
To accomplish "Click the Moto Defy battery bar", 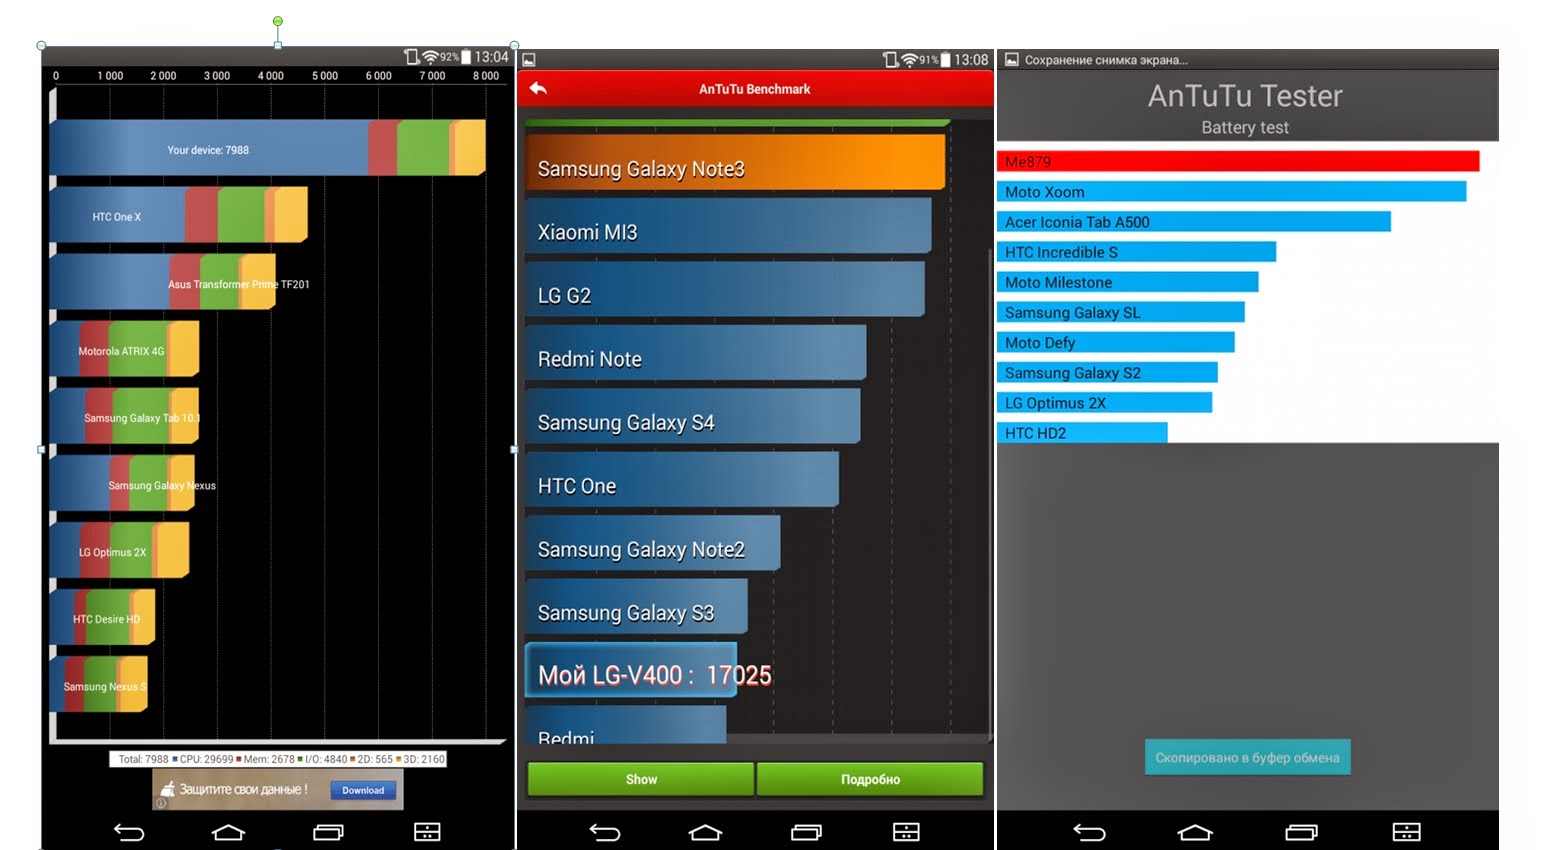I will [x=1116, y=342].
